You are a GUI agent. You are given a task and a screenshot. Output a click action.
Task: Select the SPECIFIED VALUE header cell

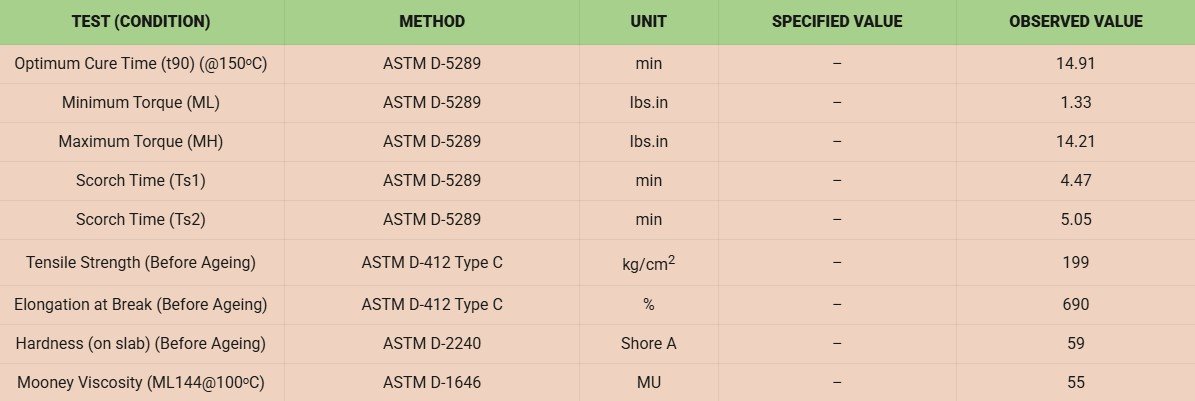click(x=837, y=21)
